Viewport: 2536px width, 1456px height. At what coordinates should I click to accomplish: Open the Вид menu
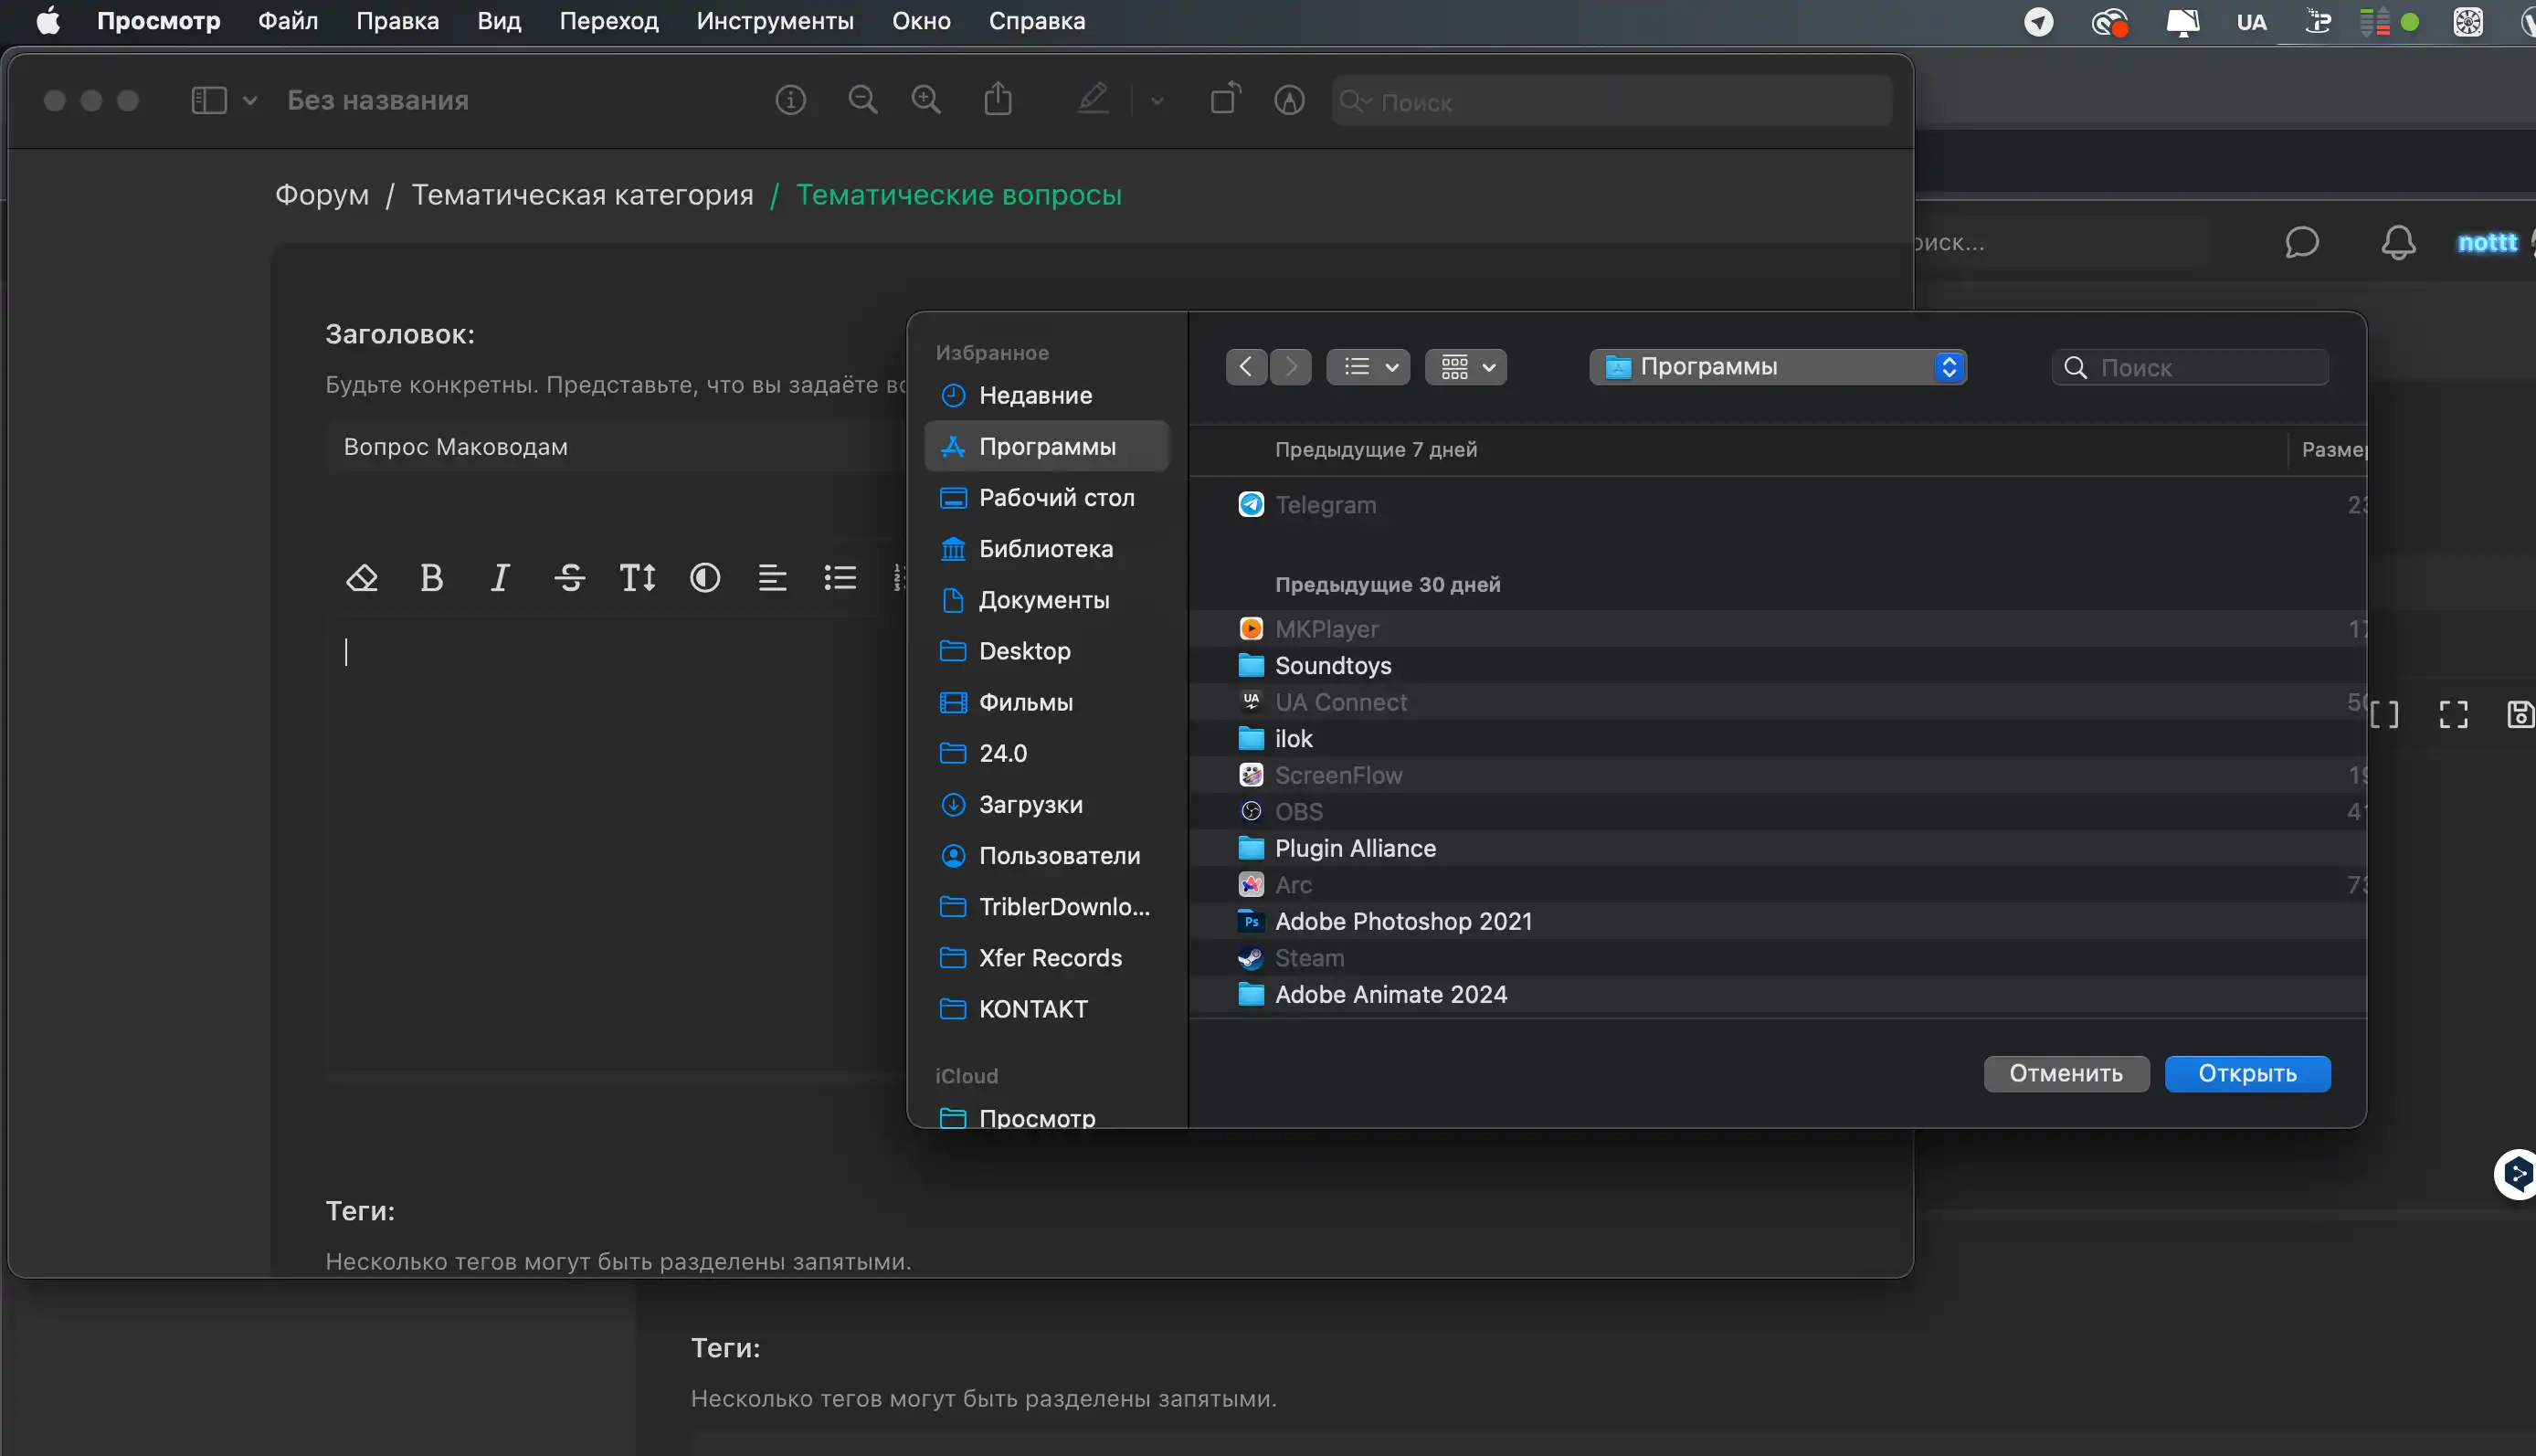point(499,21)
